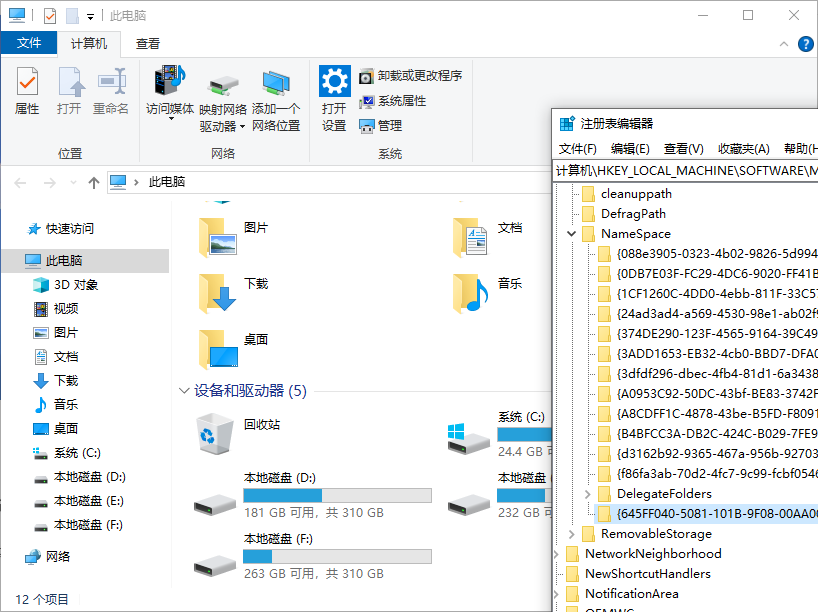
Task: Click the Explorer address bar path
Action: [x=329, y=182]
